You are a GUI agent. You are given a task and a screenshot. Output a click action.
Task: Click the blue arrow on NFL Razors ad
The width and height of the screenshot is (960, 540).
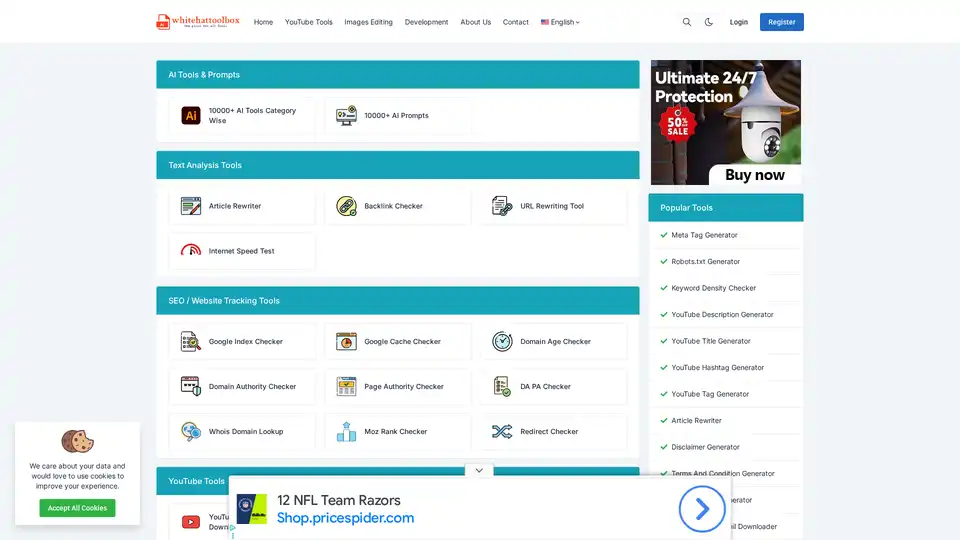point(701,510)
